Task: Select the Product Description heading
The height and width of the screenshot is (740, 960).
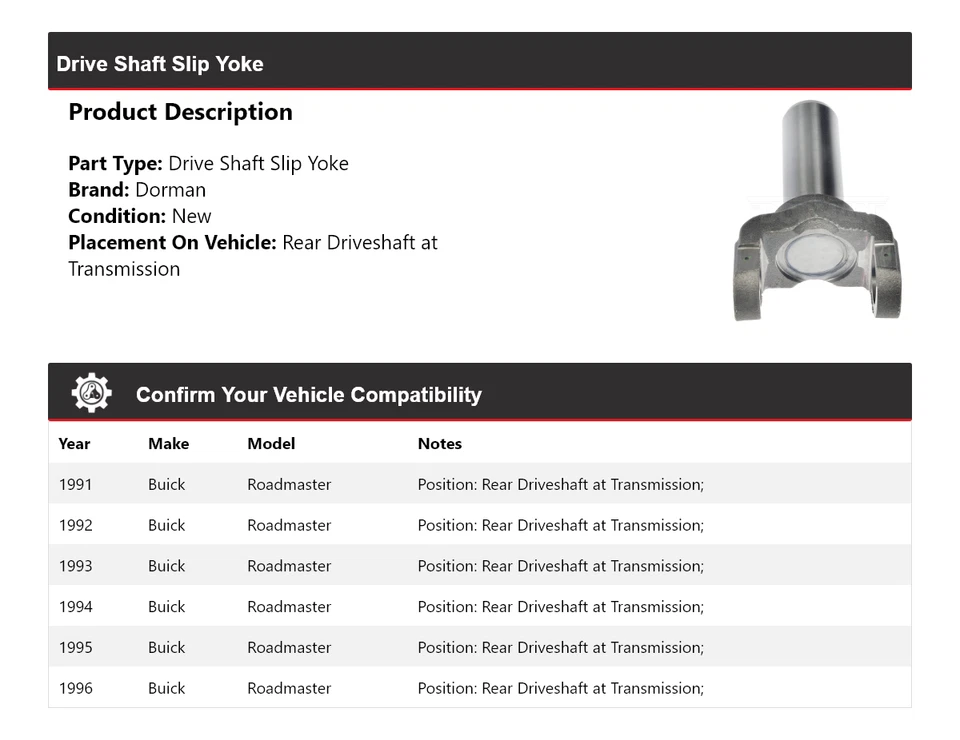Action: pos(180,112)
